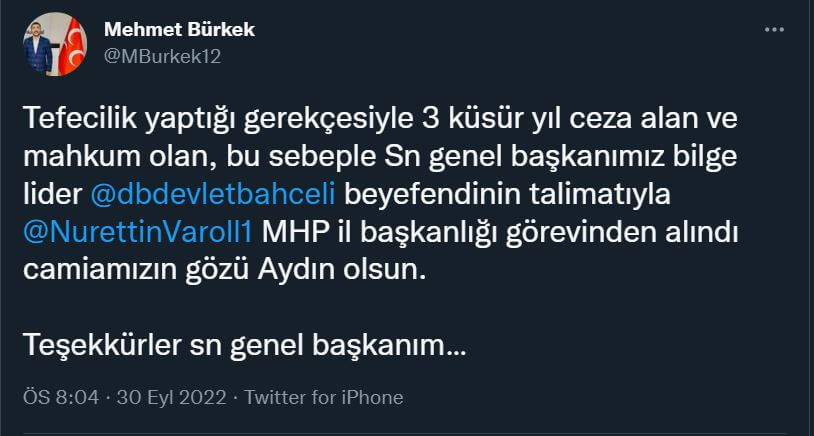
Task: Click the @MBurkek12 handle
Action: point(162,56)
